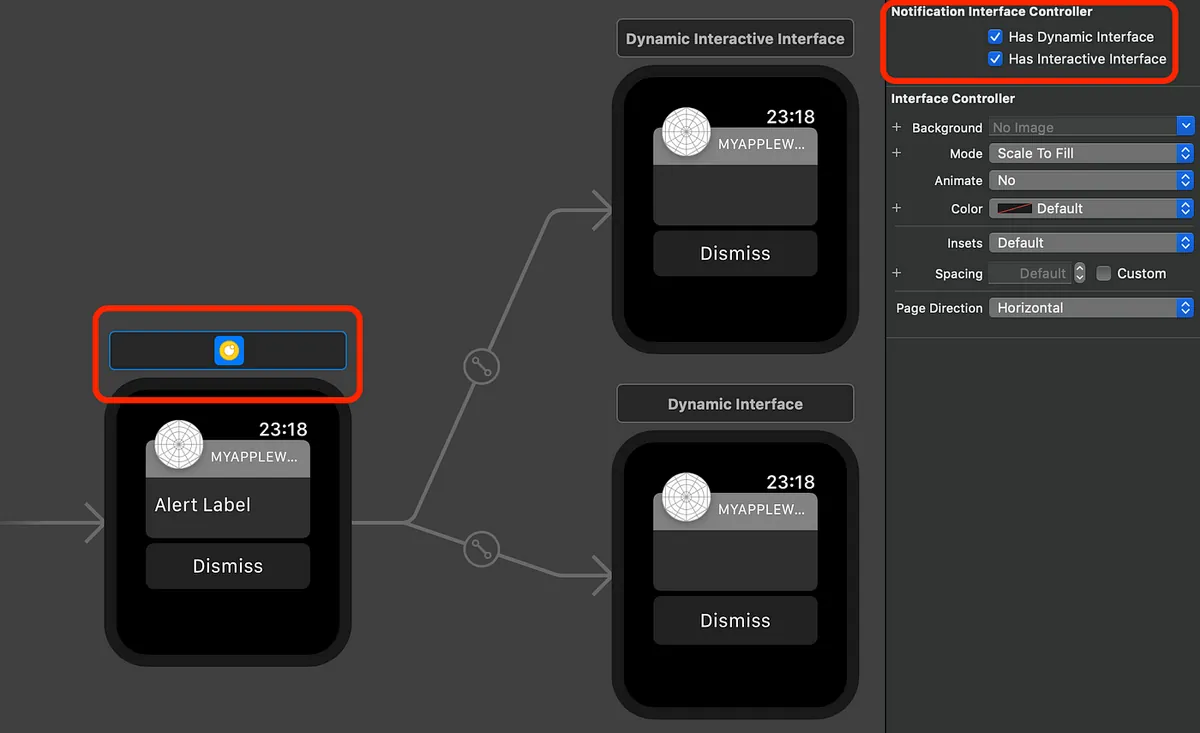This screenshot has height=733, width=1200.
Task: Open the Animate dropdown
Action: 1090,180
